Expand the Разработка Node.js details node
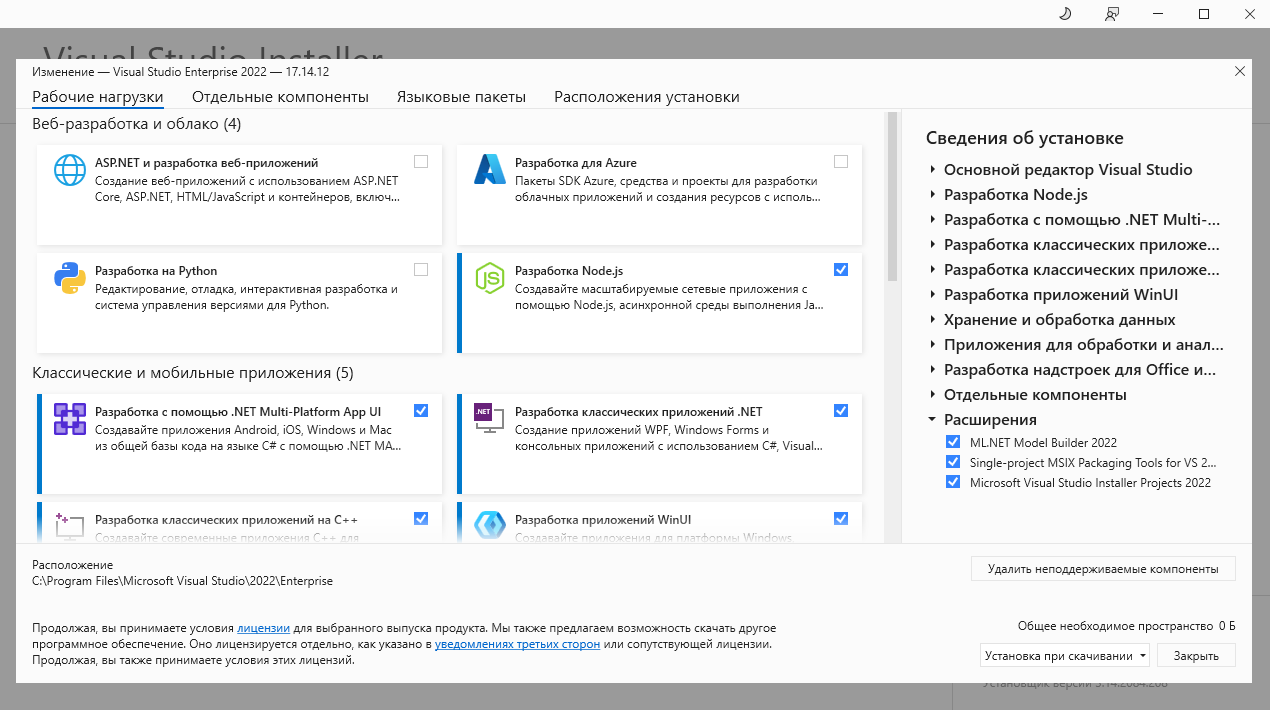 click(932, 195)
